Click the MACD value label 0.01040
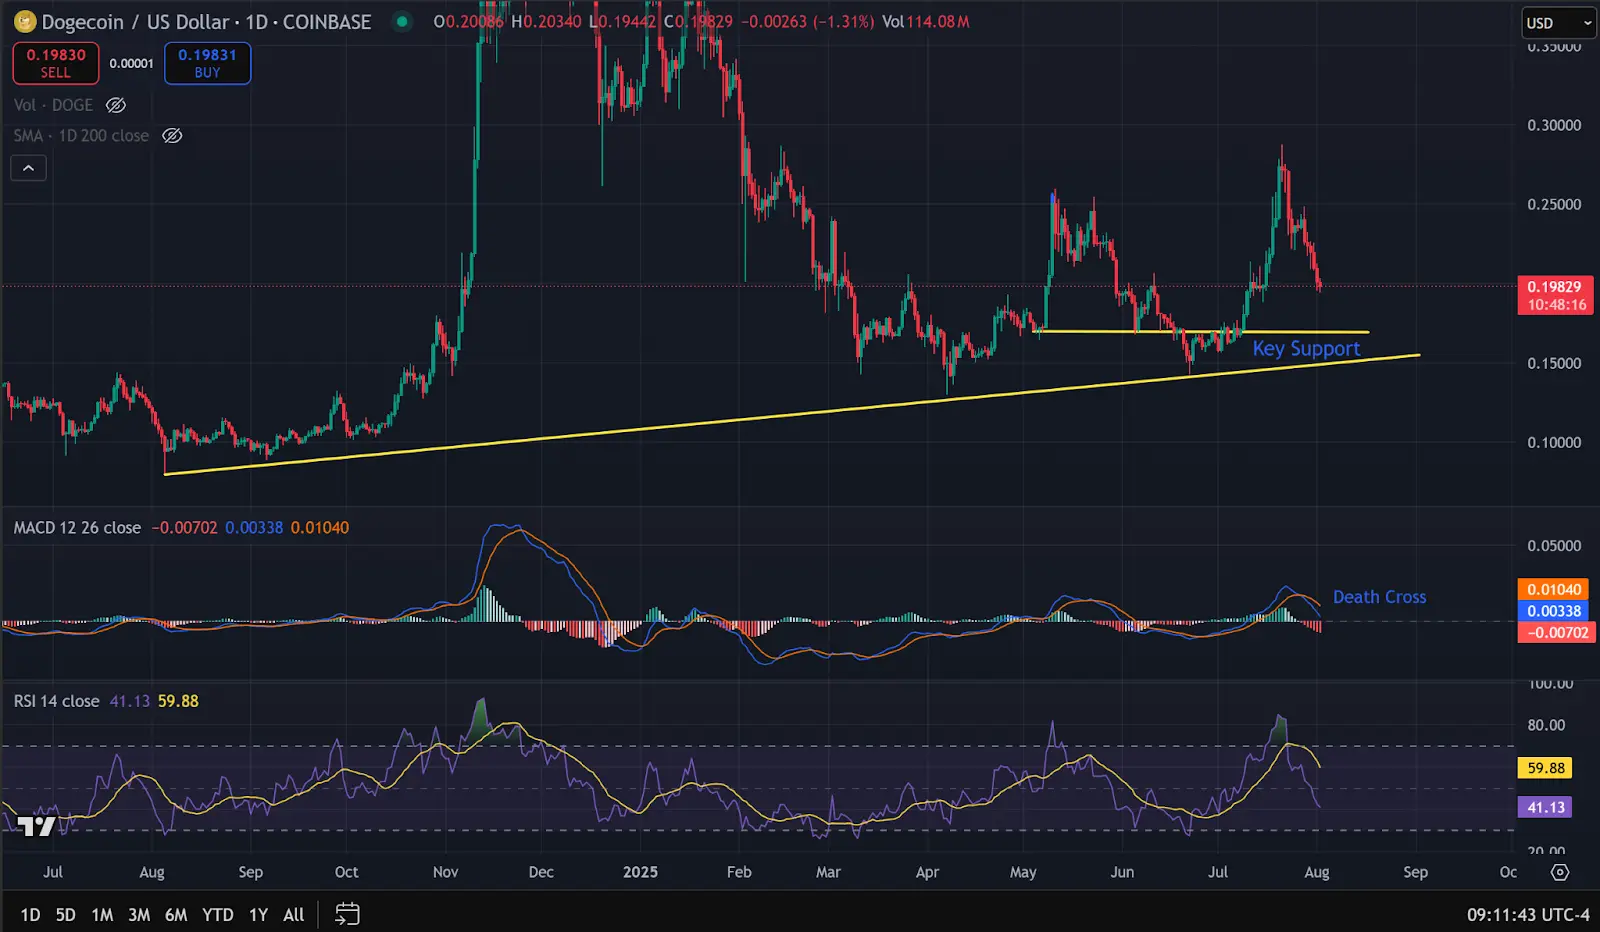 (1554, 590)
